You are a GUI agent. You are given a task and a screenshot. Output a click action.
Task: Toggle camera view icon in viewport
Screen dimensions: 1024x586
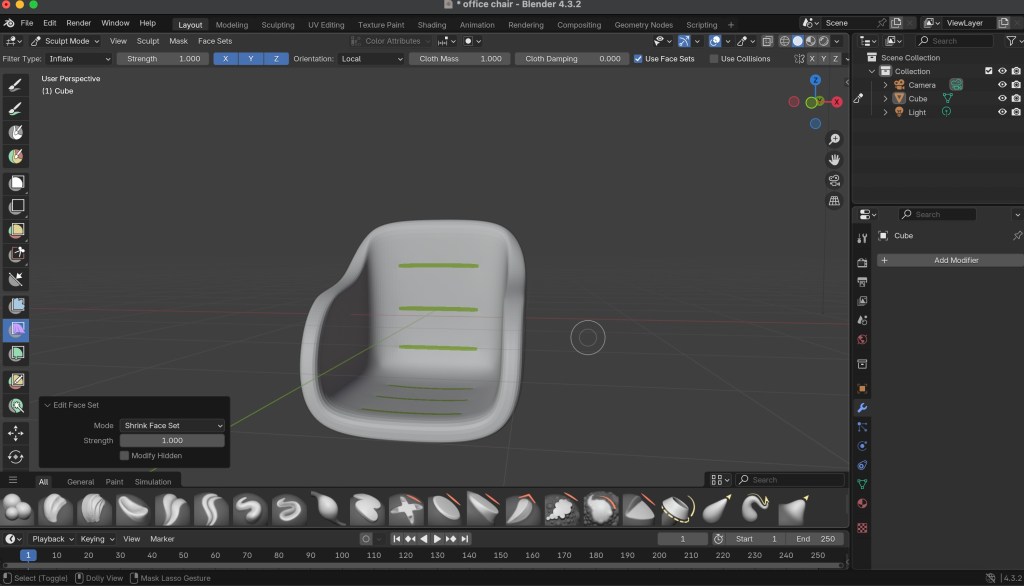(834, 181)
